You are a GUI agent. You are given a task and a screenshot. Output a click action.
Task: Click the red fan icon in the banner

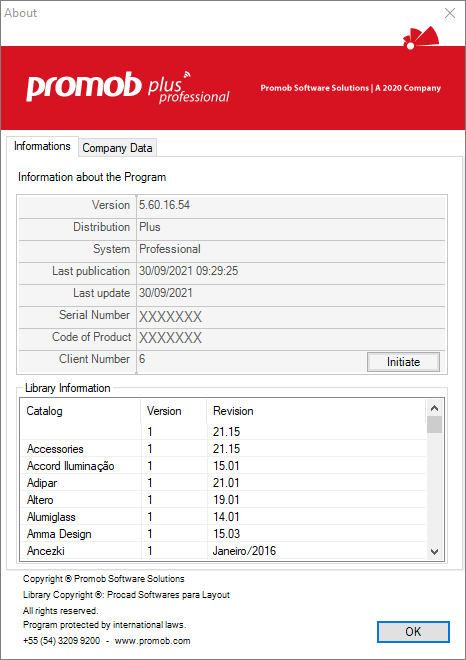(421, 38)
